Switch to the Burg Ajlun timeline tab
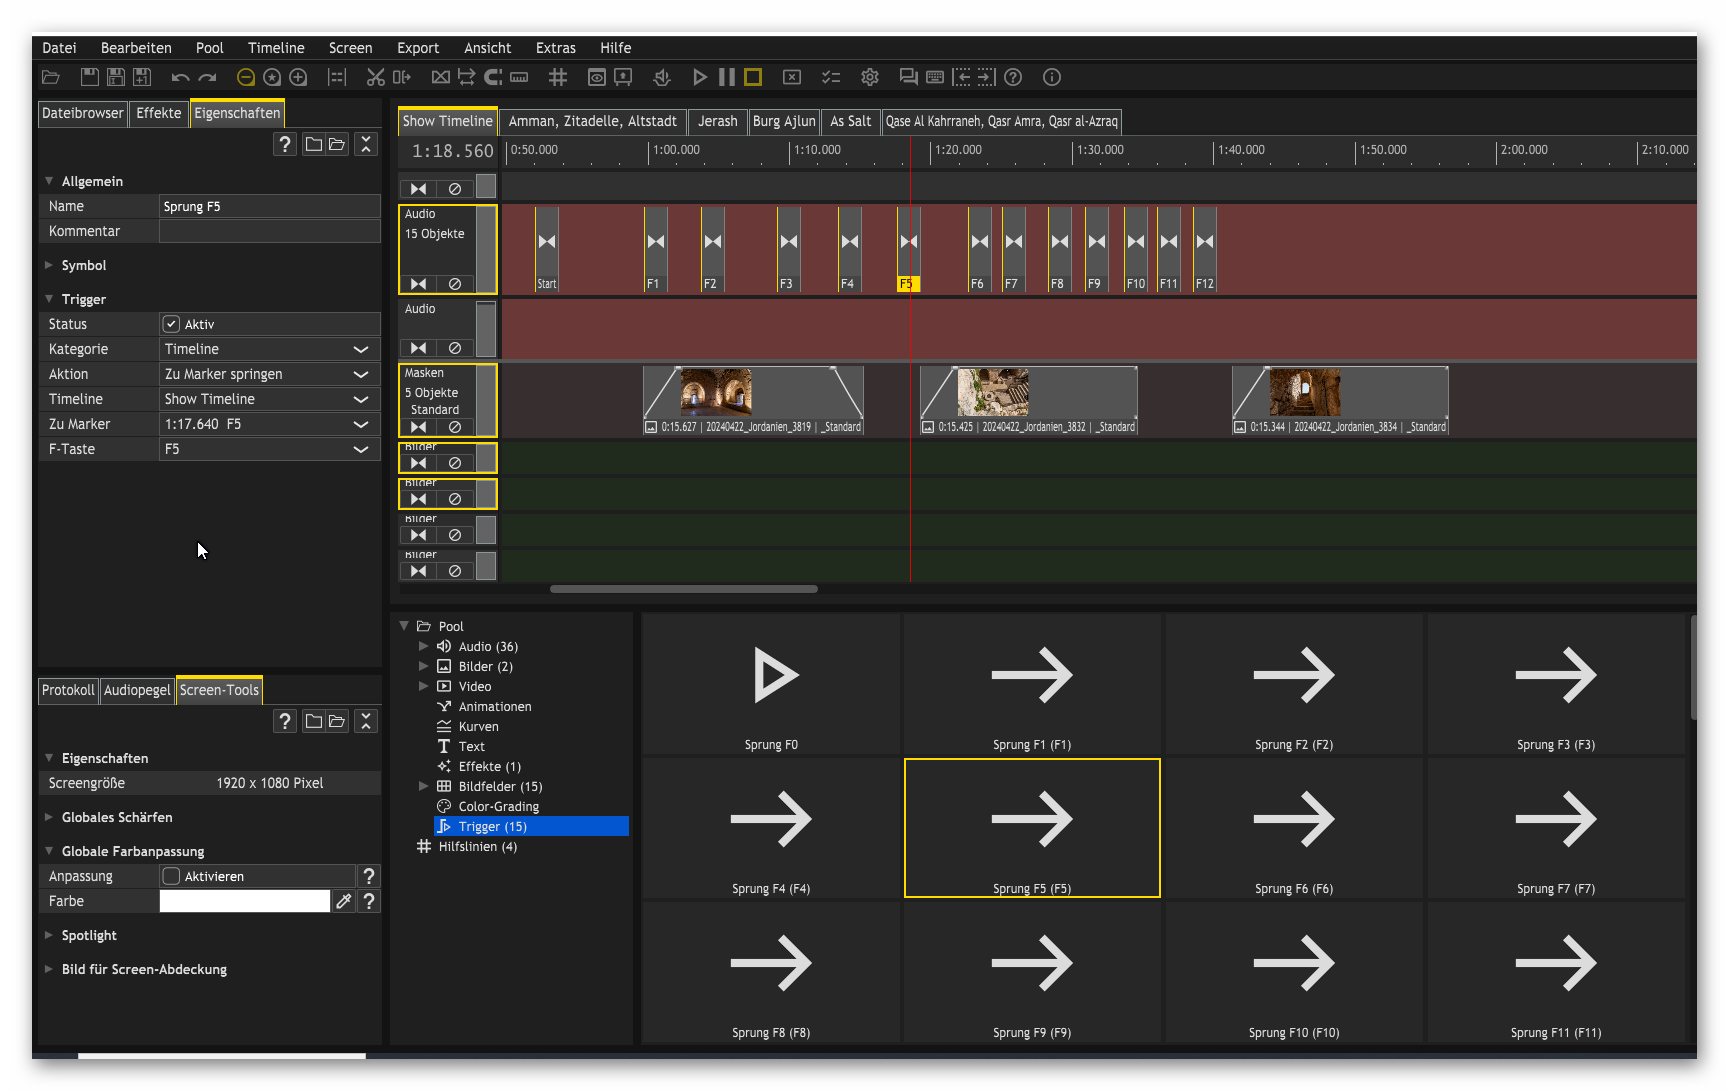 click(x=784, y=121)
